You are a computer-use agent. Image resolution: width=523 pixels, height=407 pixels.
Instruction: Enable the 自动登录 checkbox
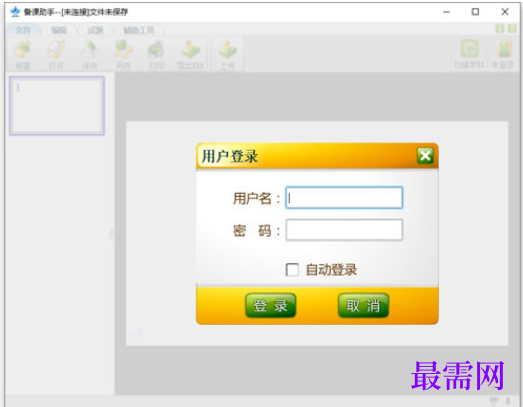292,270
